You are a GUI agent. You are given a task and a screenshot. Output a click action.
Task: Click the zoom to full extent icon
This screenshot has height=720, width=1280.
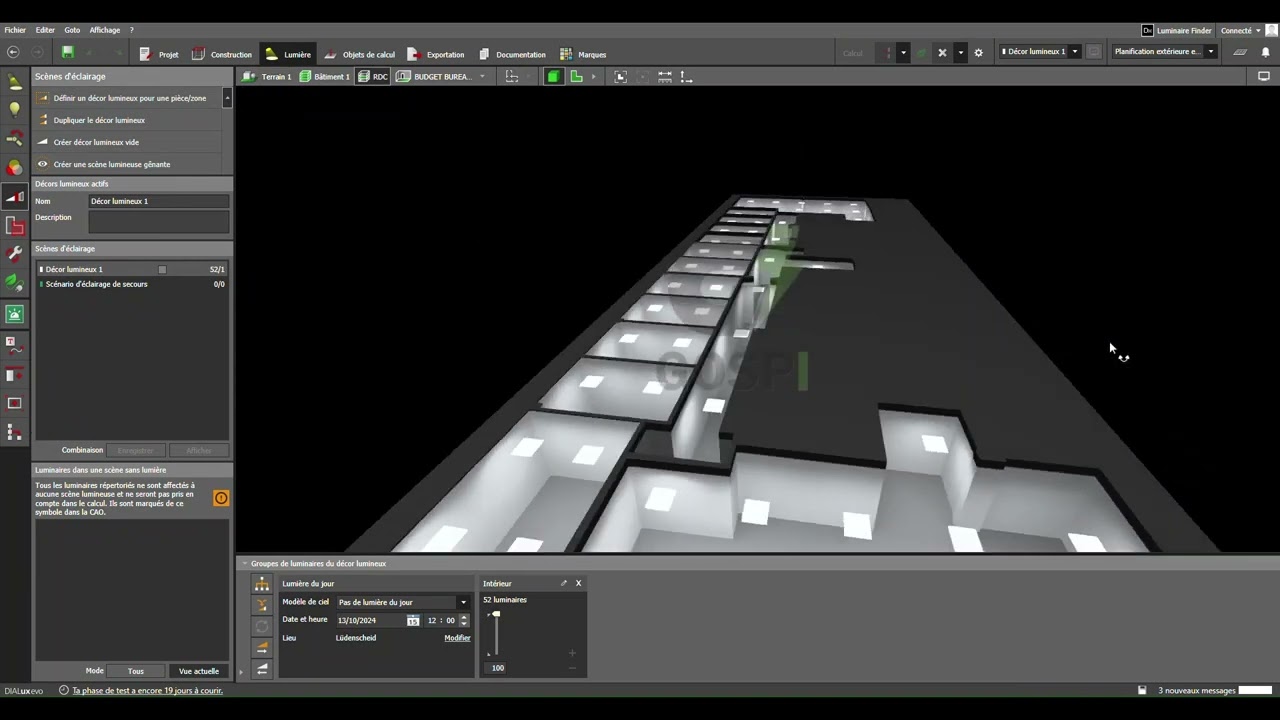[x=620, y=77]
